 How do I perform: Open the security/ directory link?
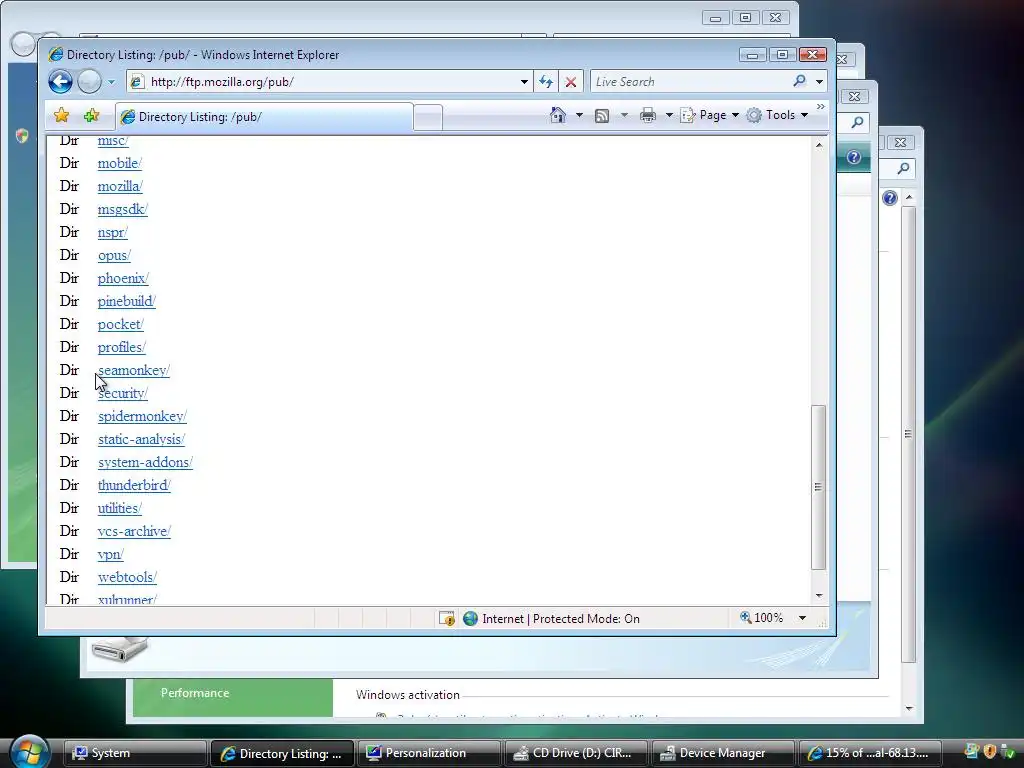(123, 393)
